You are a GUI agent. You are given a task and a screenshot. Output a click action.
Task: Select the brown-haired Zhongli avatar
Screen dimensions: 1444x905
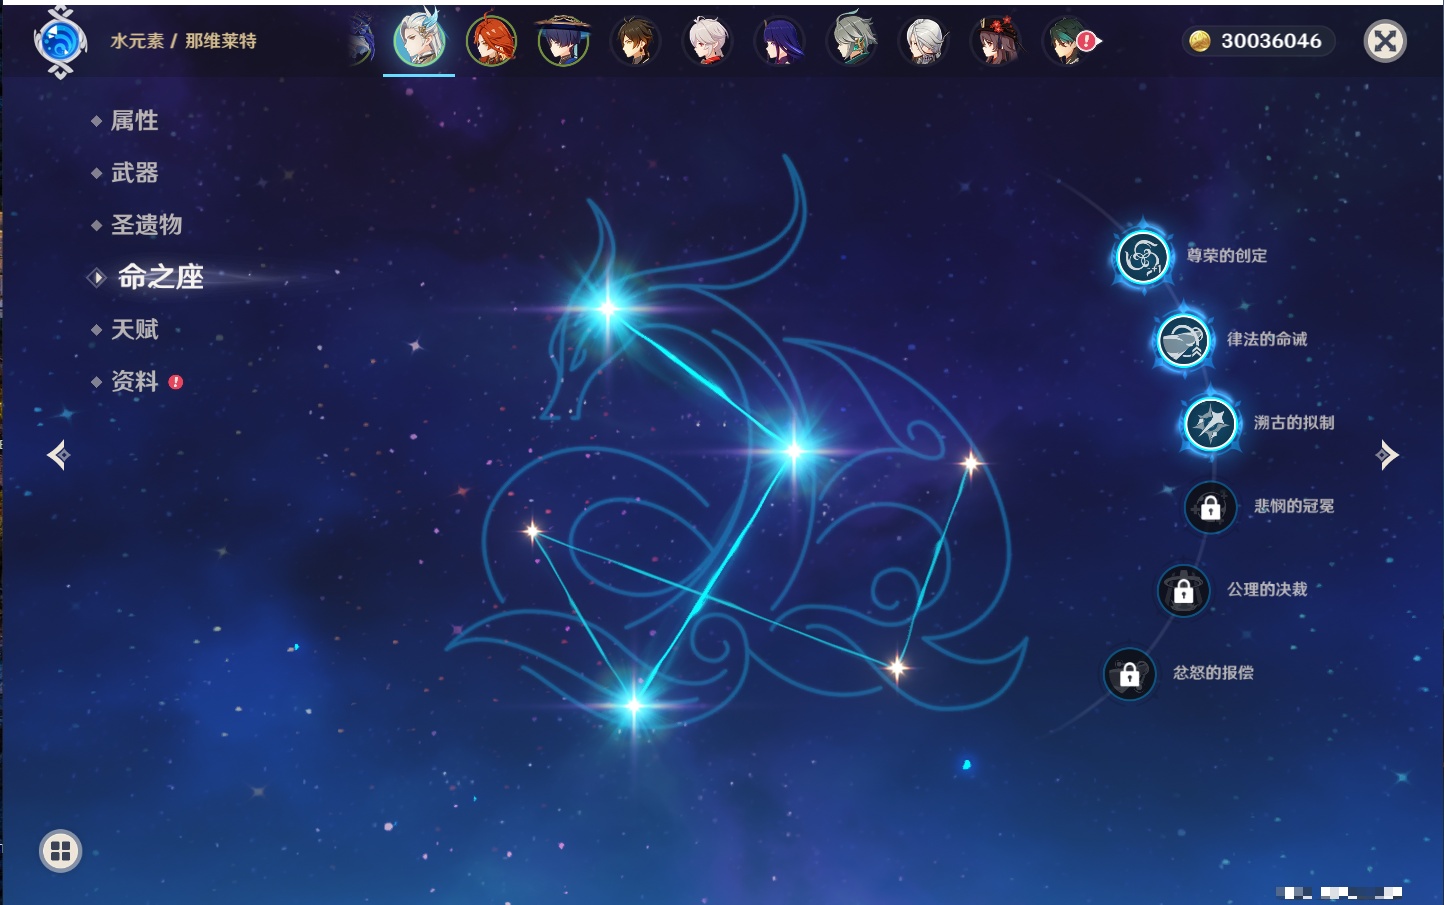click(635, 41)
